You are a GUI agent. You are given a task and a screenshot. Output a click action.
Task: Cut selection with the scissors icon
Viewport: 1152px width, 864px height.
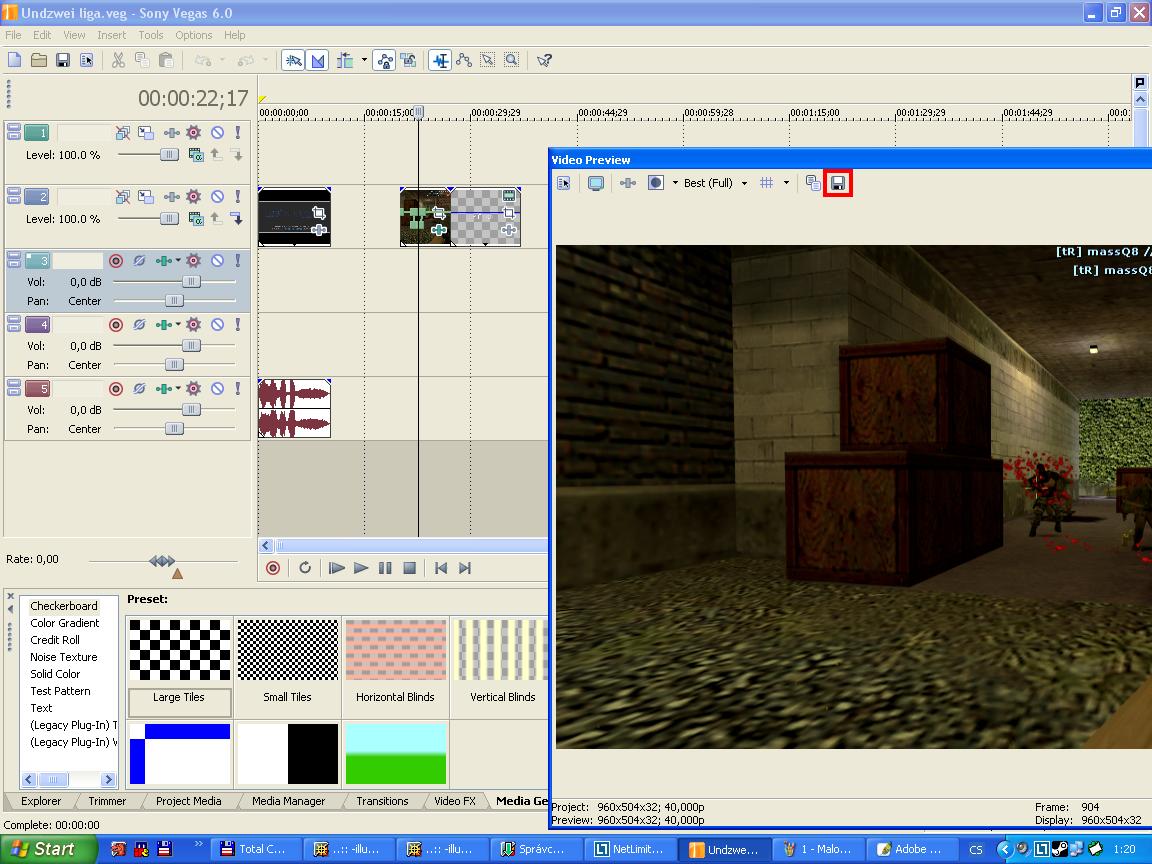coord(118,60)
